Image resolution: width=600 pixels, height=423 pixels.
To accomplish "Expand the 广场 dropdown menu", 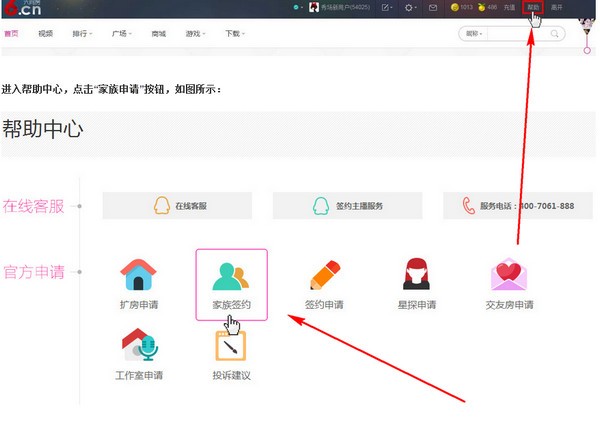I will pos(122,33).
